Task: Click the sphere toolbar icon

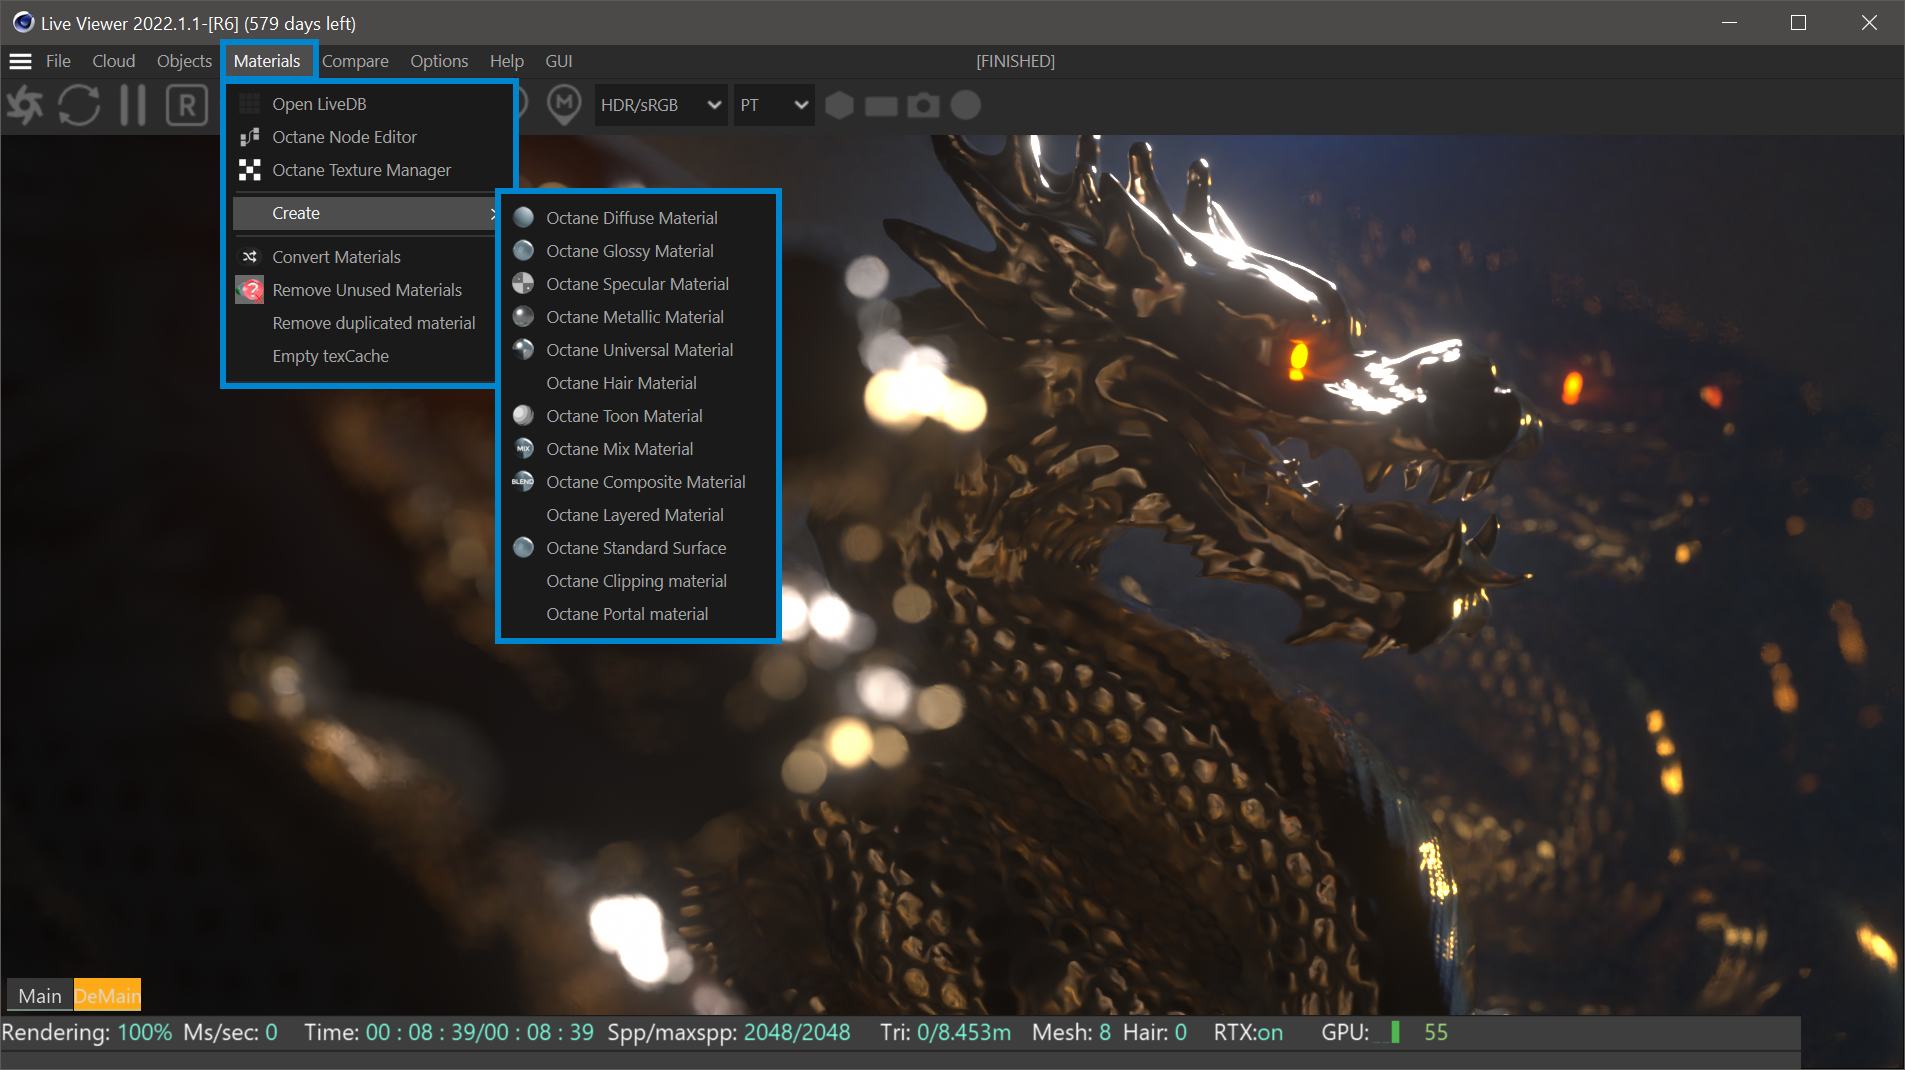Action: (966, 105)
